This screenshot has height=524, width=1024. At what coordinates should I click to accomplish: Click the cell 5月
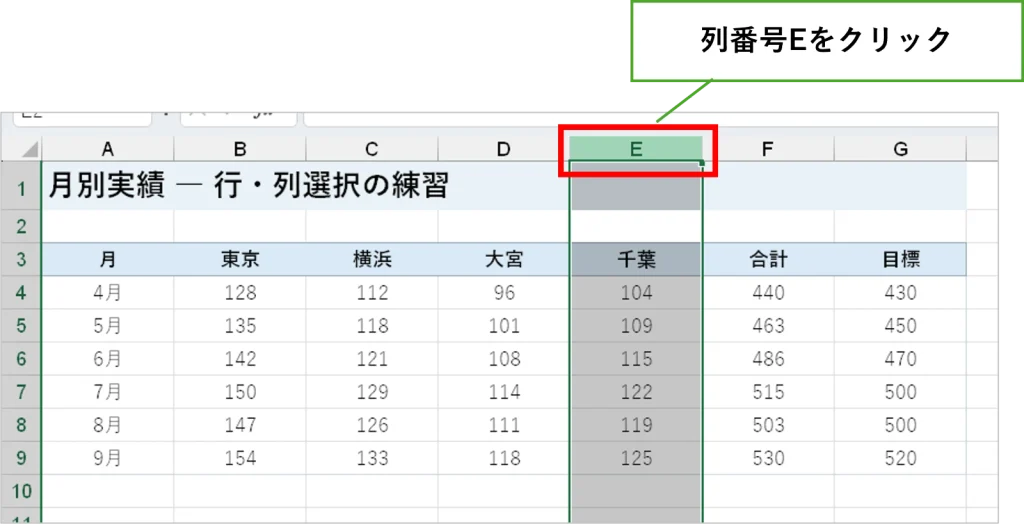108,325
